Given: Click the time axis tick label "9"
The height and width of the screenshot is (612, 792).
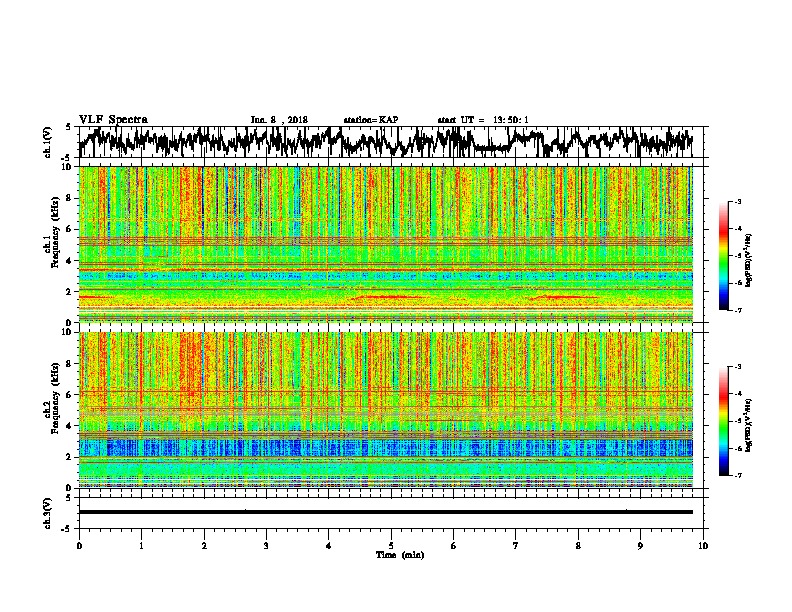Looking at the screenshot, I should (640, 546).
